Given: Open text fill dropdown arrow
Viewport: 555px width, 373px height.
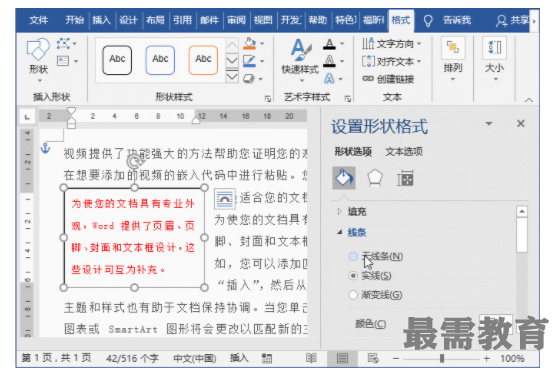Looking at the screenshot, I should [x=342, y=44].
